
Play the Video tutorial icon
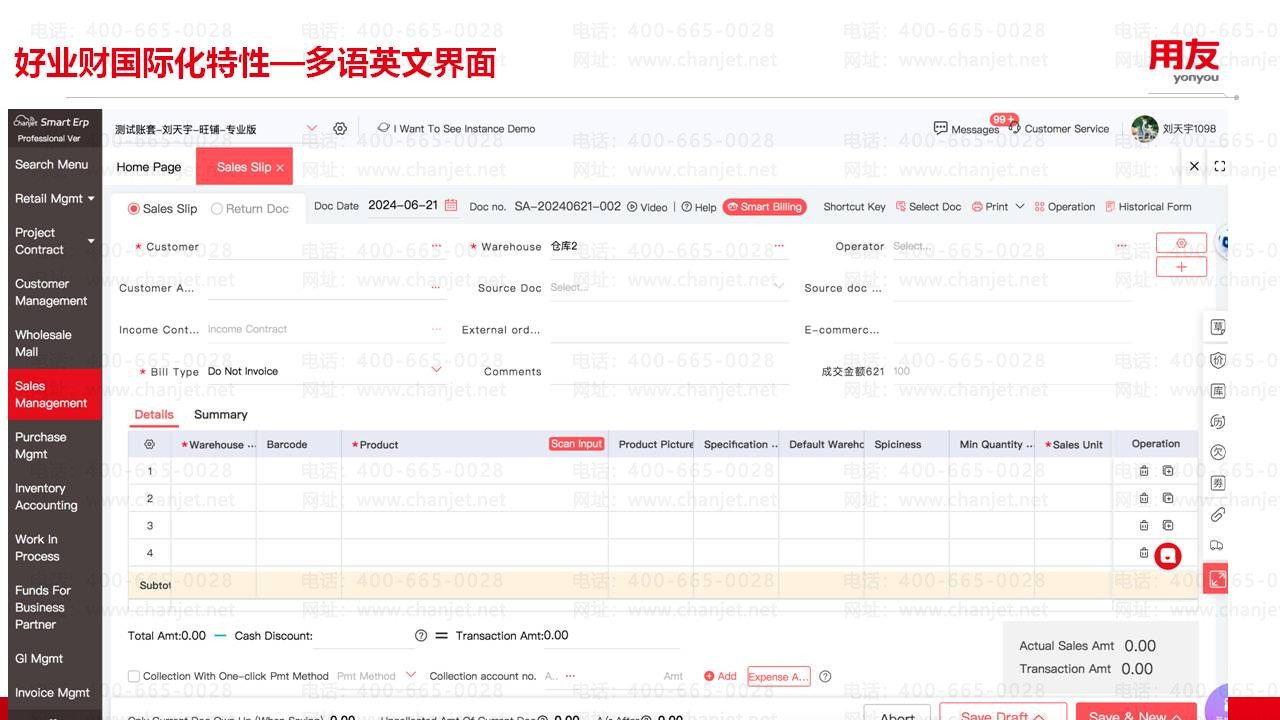pos(632,207)
